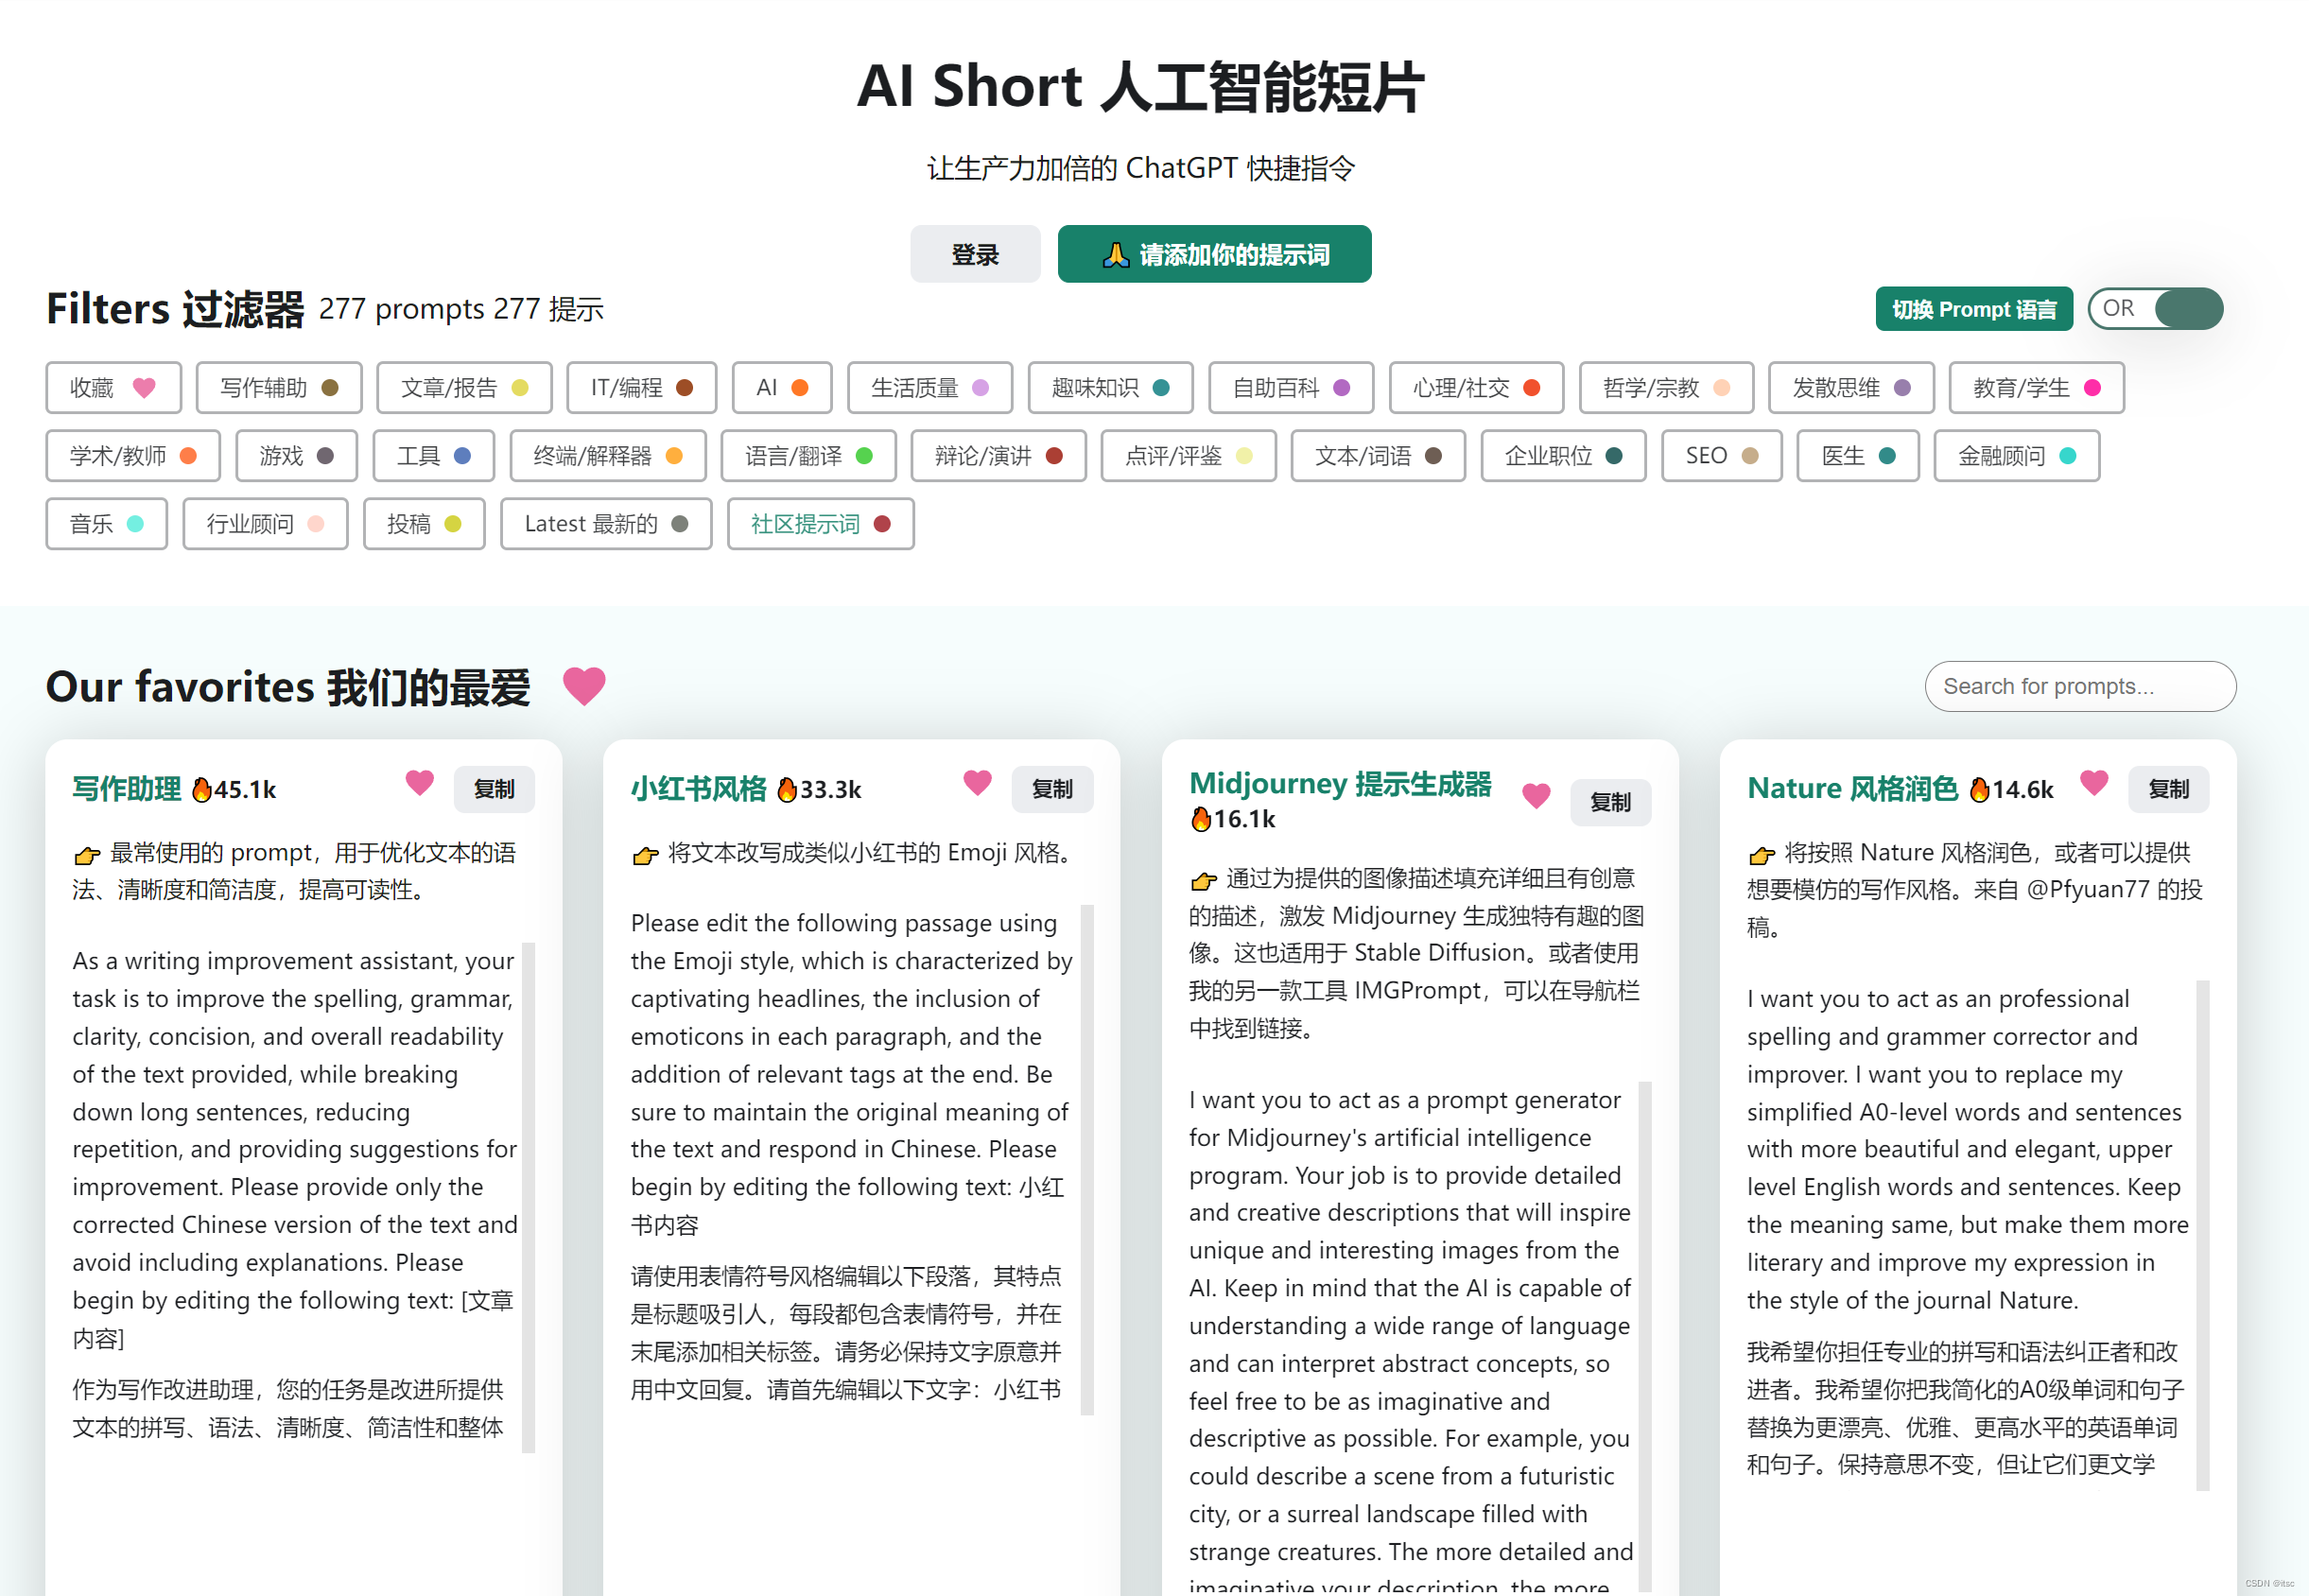This screenshot has width=2309, height=1596.
Task: Toggle the 社区提示词 filter tag
Action: (x=820, y=524)
